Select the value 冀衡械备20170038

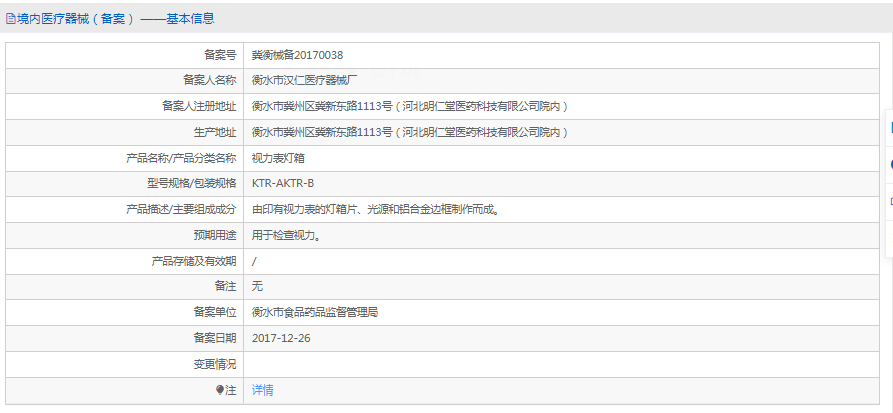pyautogui.click(x=297, y=55)
